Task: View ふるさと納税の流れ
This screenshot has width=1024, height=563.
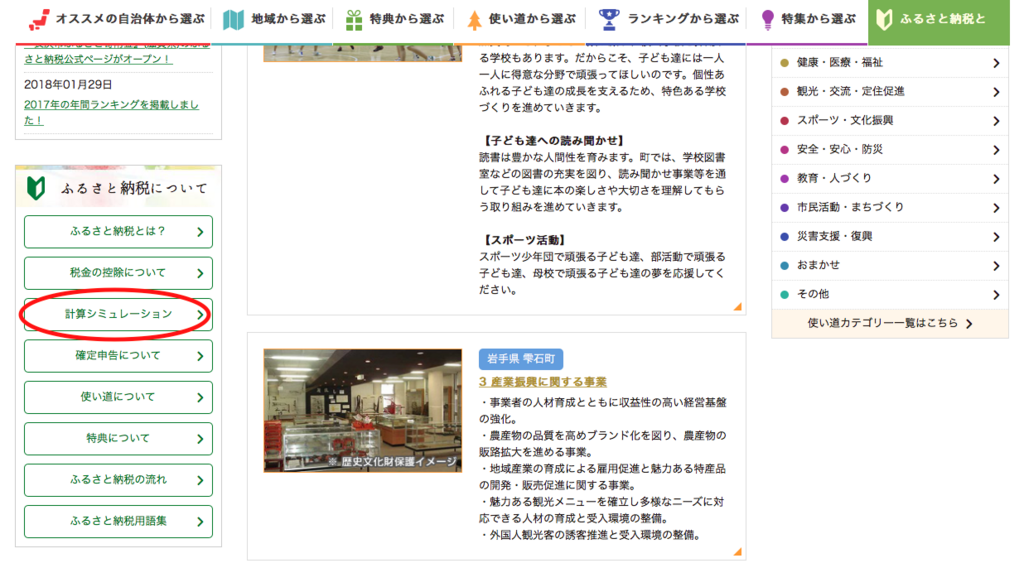Action: tap(118, 480)
